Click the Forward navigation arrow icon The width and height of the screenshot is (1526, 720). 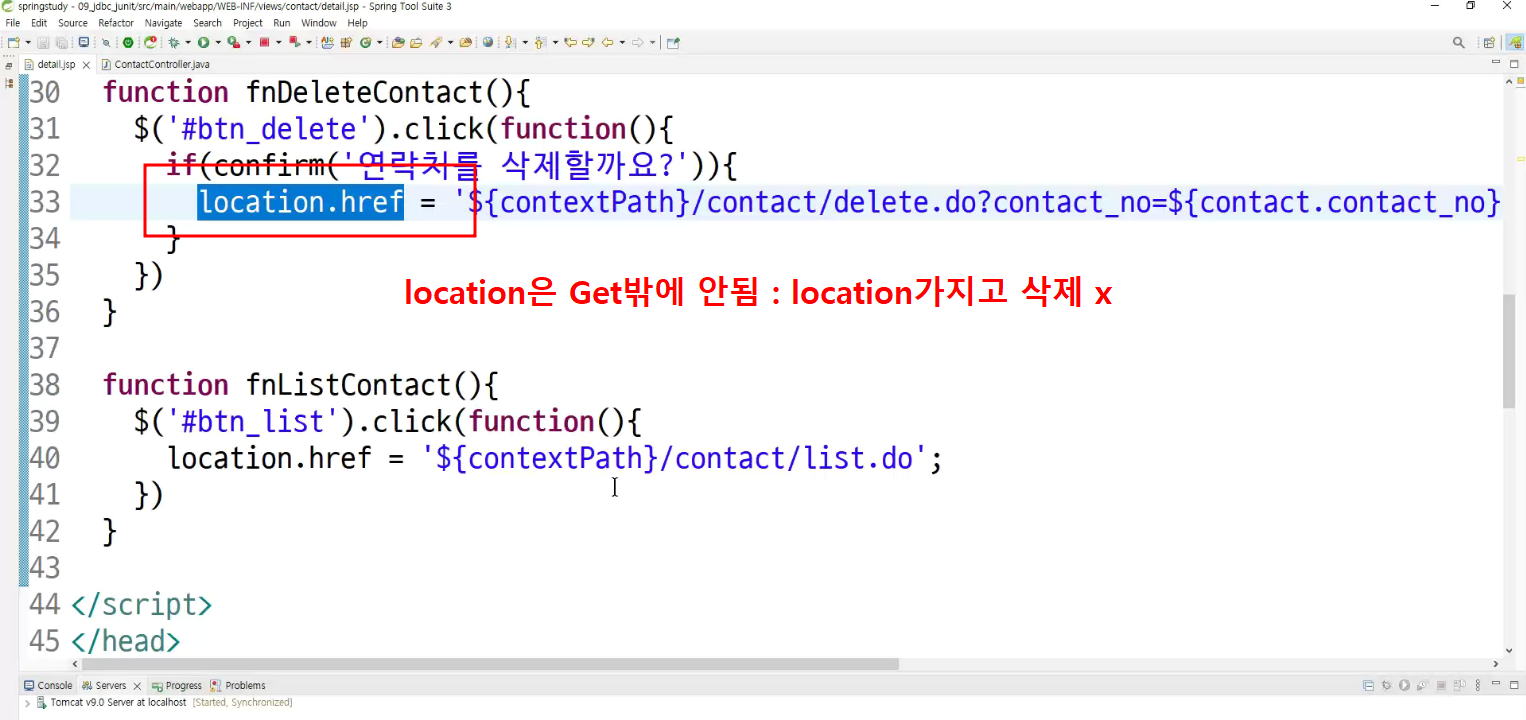637,42
